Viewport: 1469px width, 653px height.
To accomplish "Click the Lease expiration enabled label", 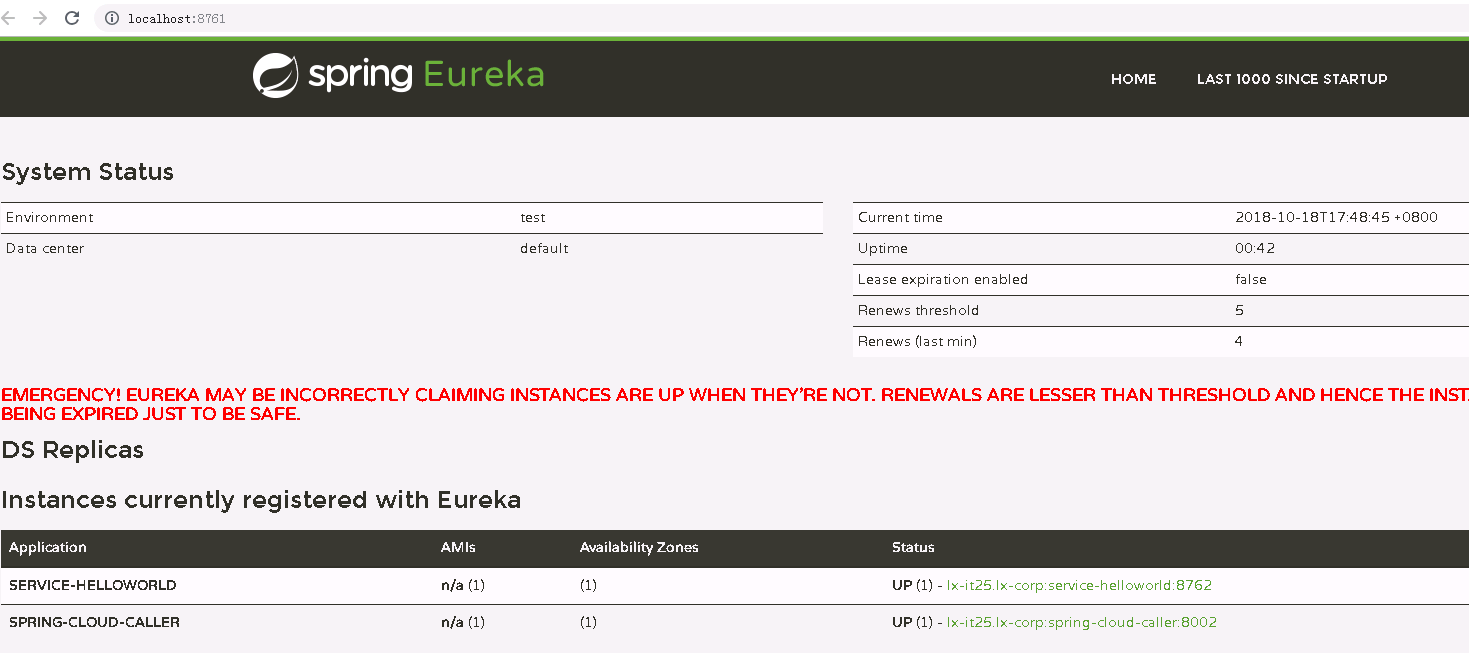I will click(943, 279).
